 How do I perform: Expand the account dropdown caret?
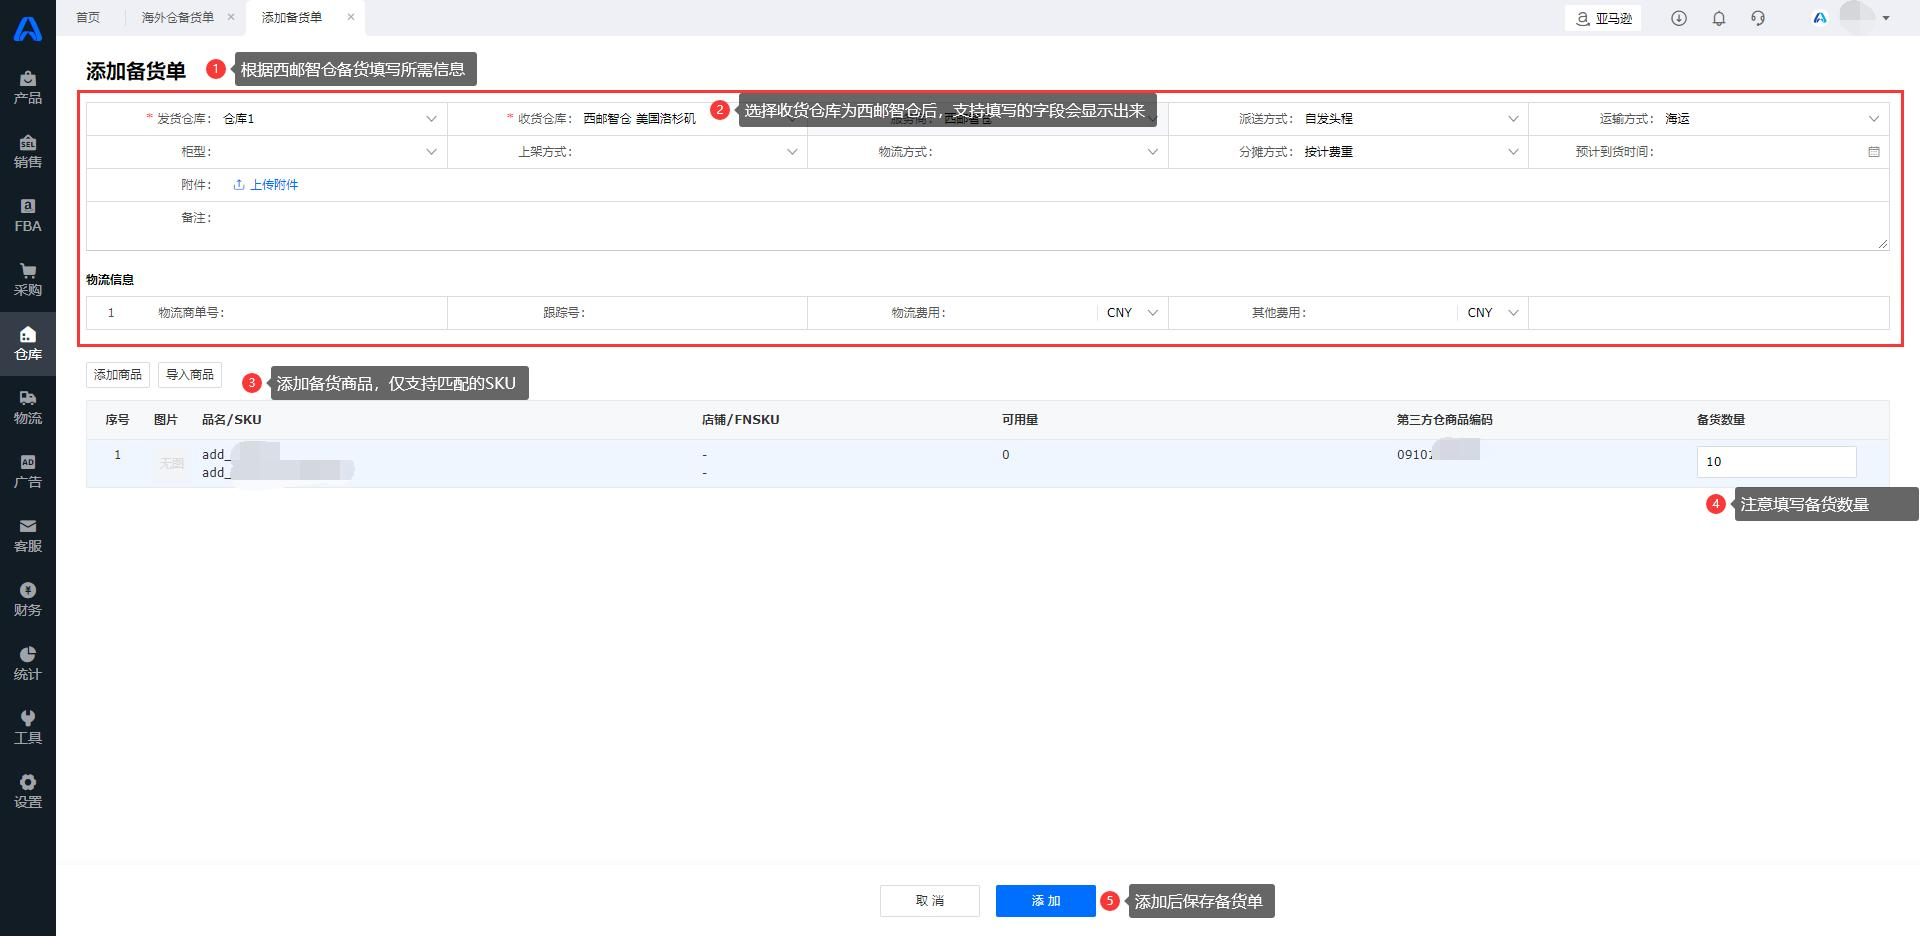[1886, 18]
